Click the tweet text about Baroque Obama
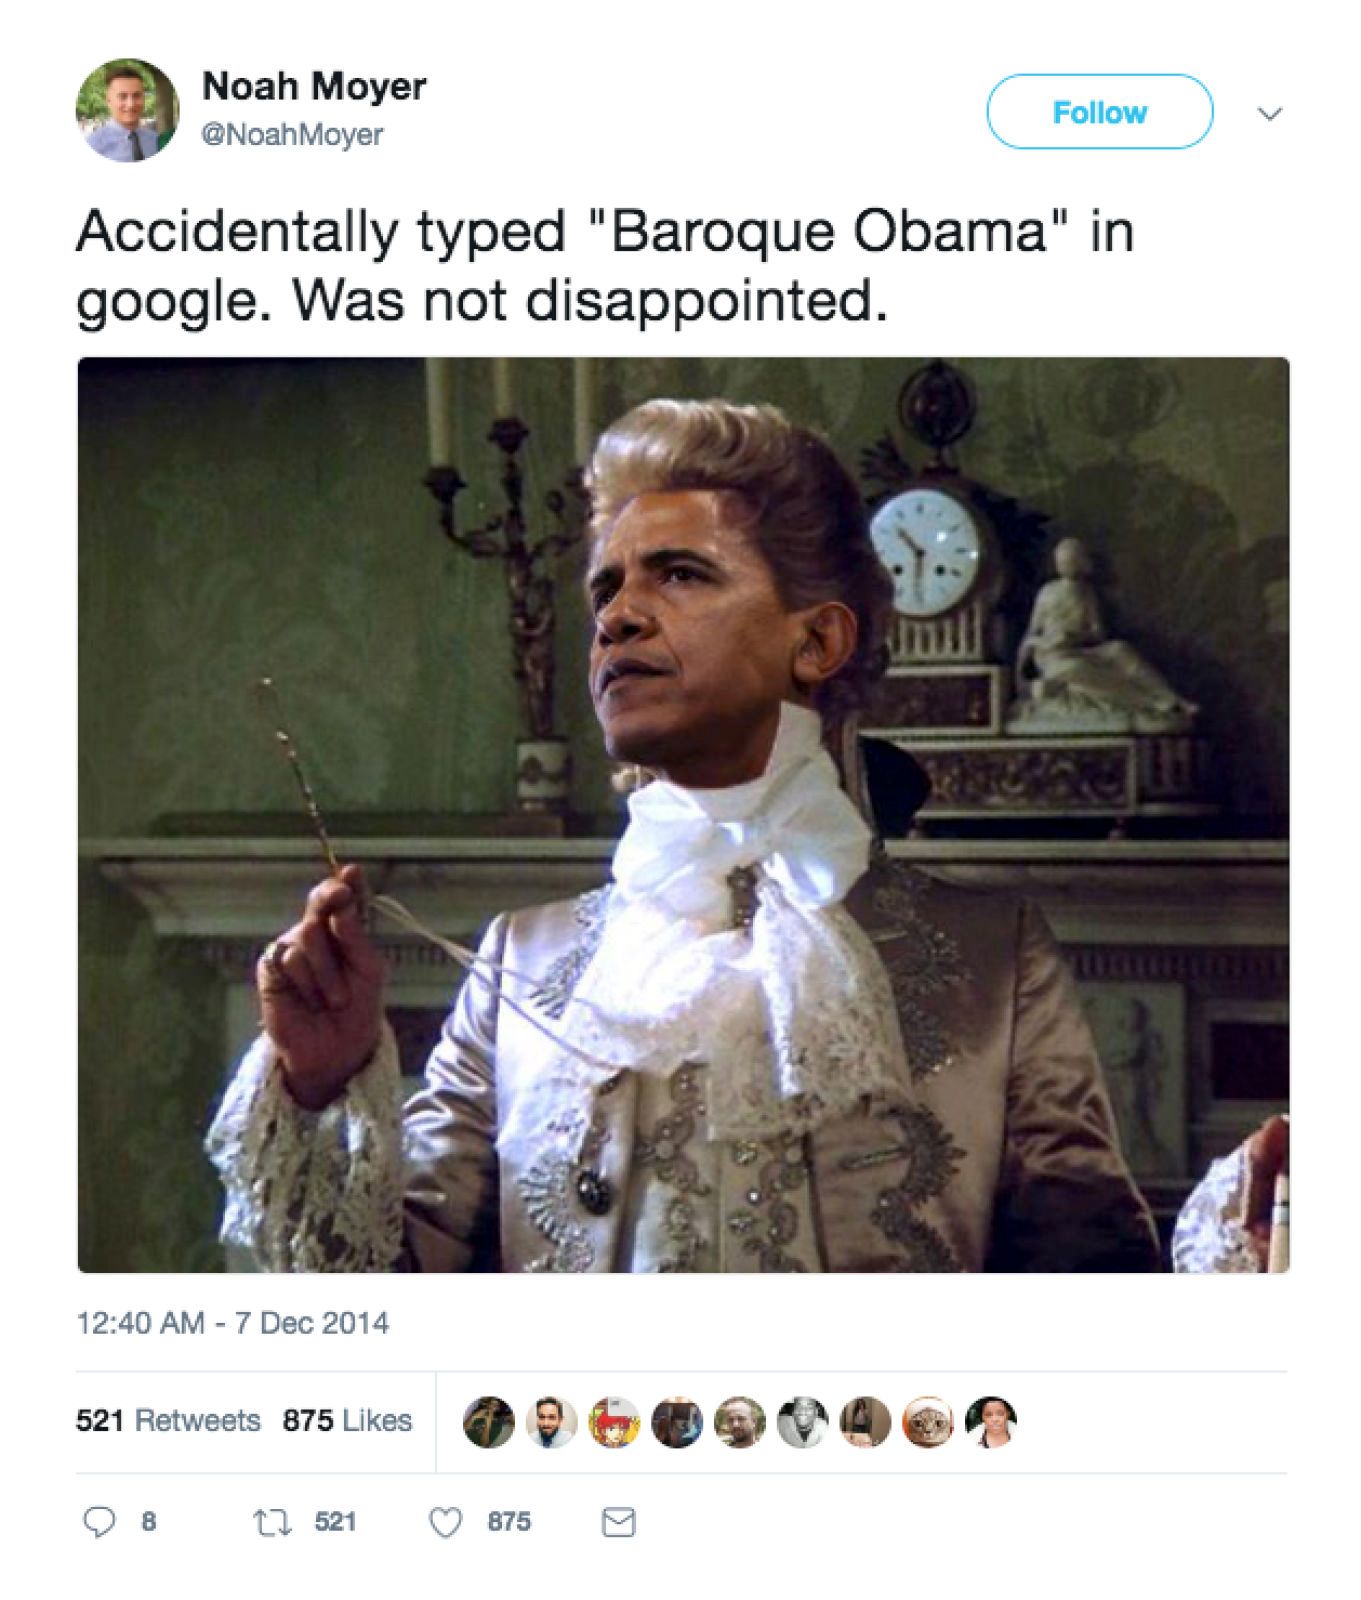 point(605,266)
